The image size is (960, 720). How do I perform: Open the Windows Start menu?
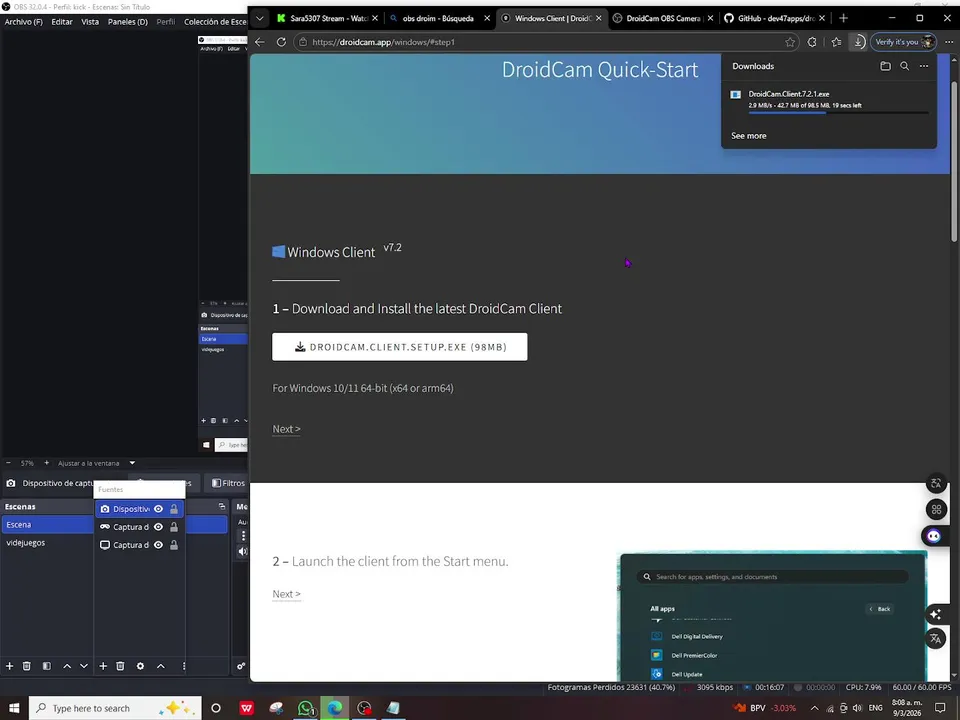(x=13, y=708)
